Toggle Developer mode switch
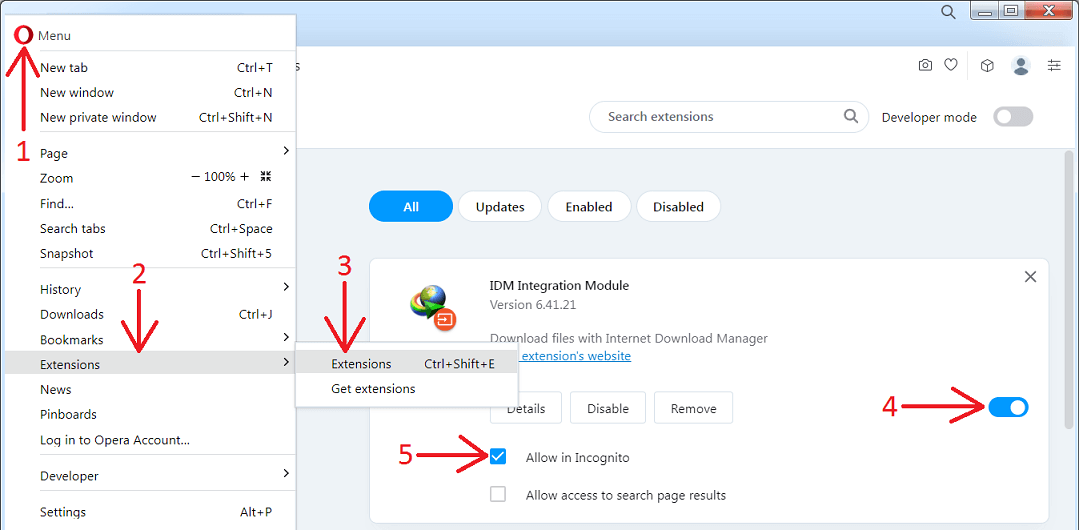The width and height of the screenshot is (1079, 530). [1012, 117]
